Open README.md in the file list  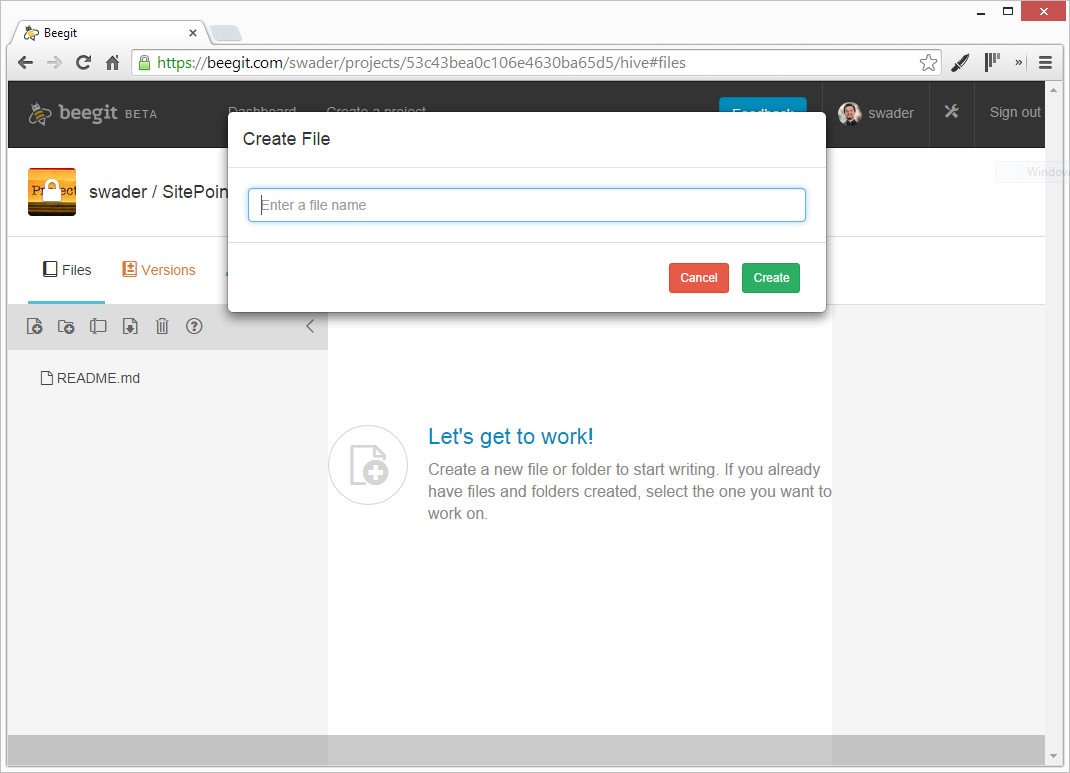[x=90, y=378]
